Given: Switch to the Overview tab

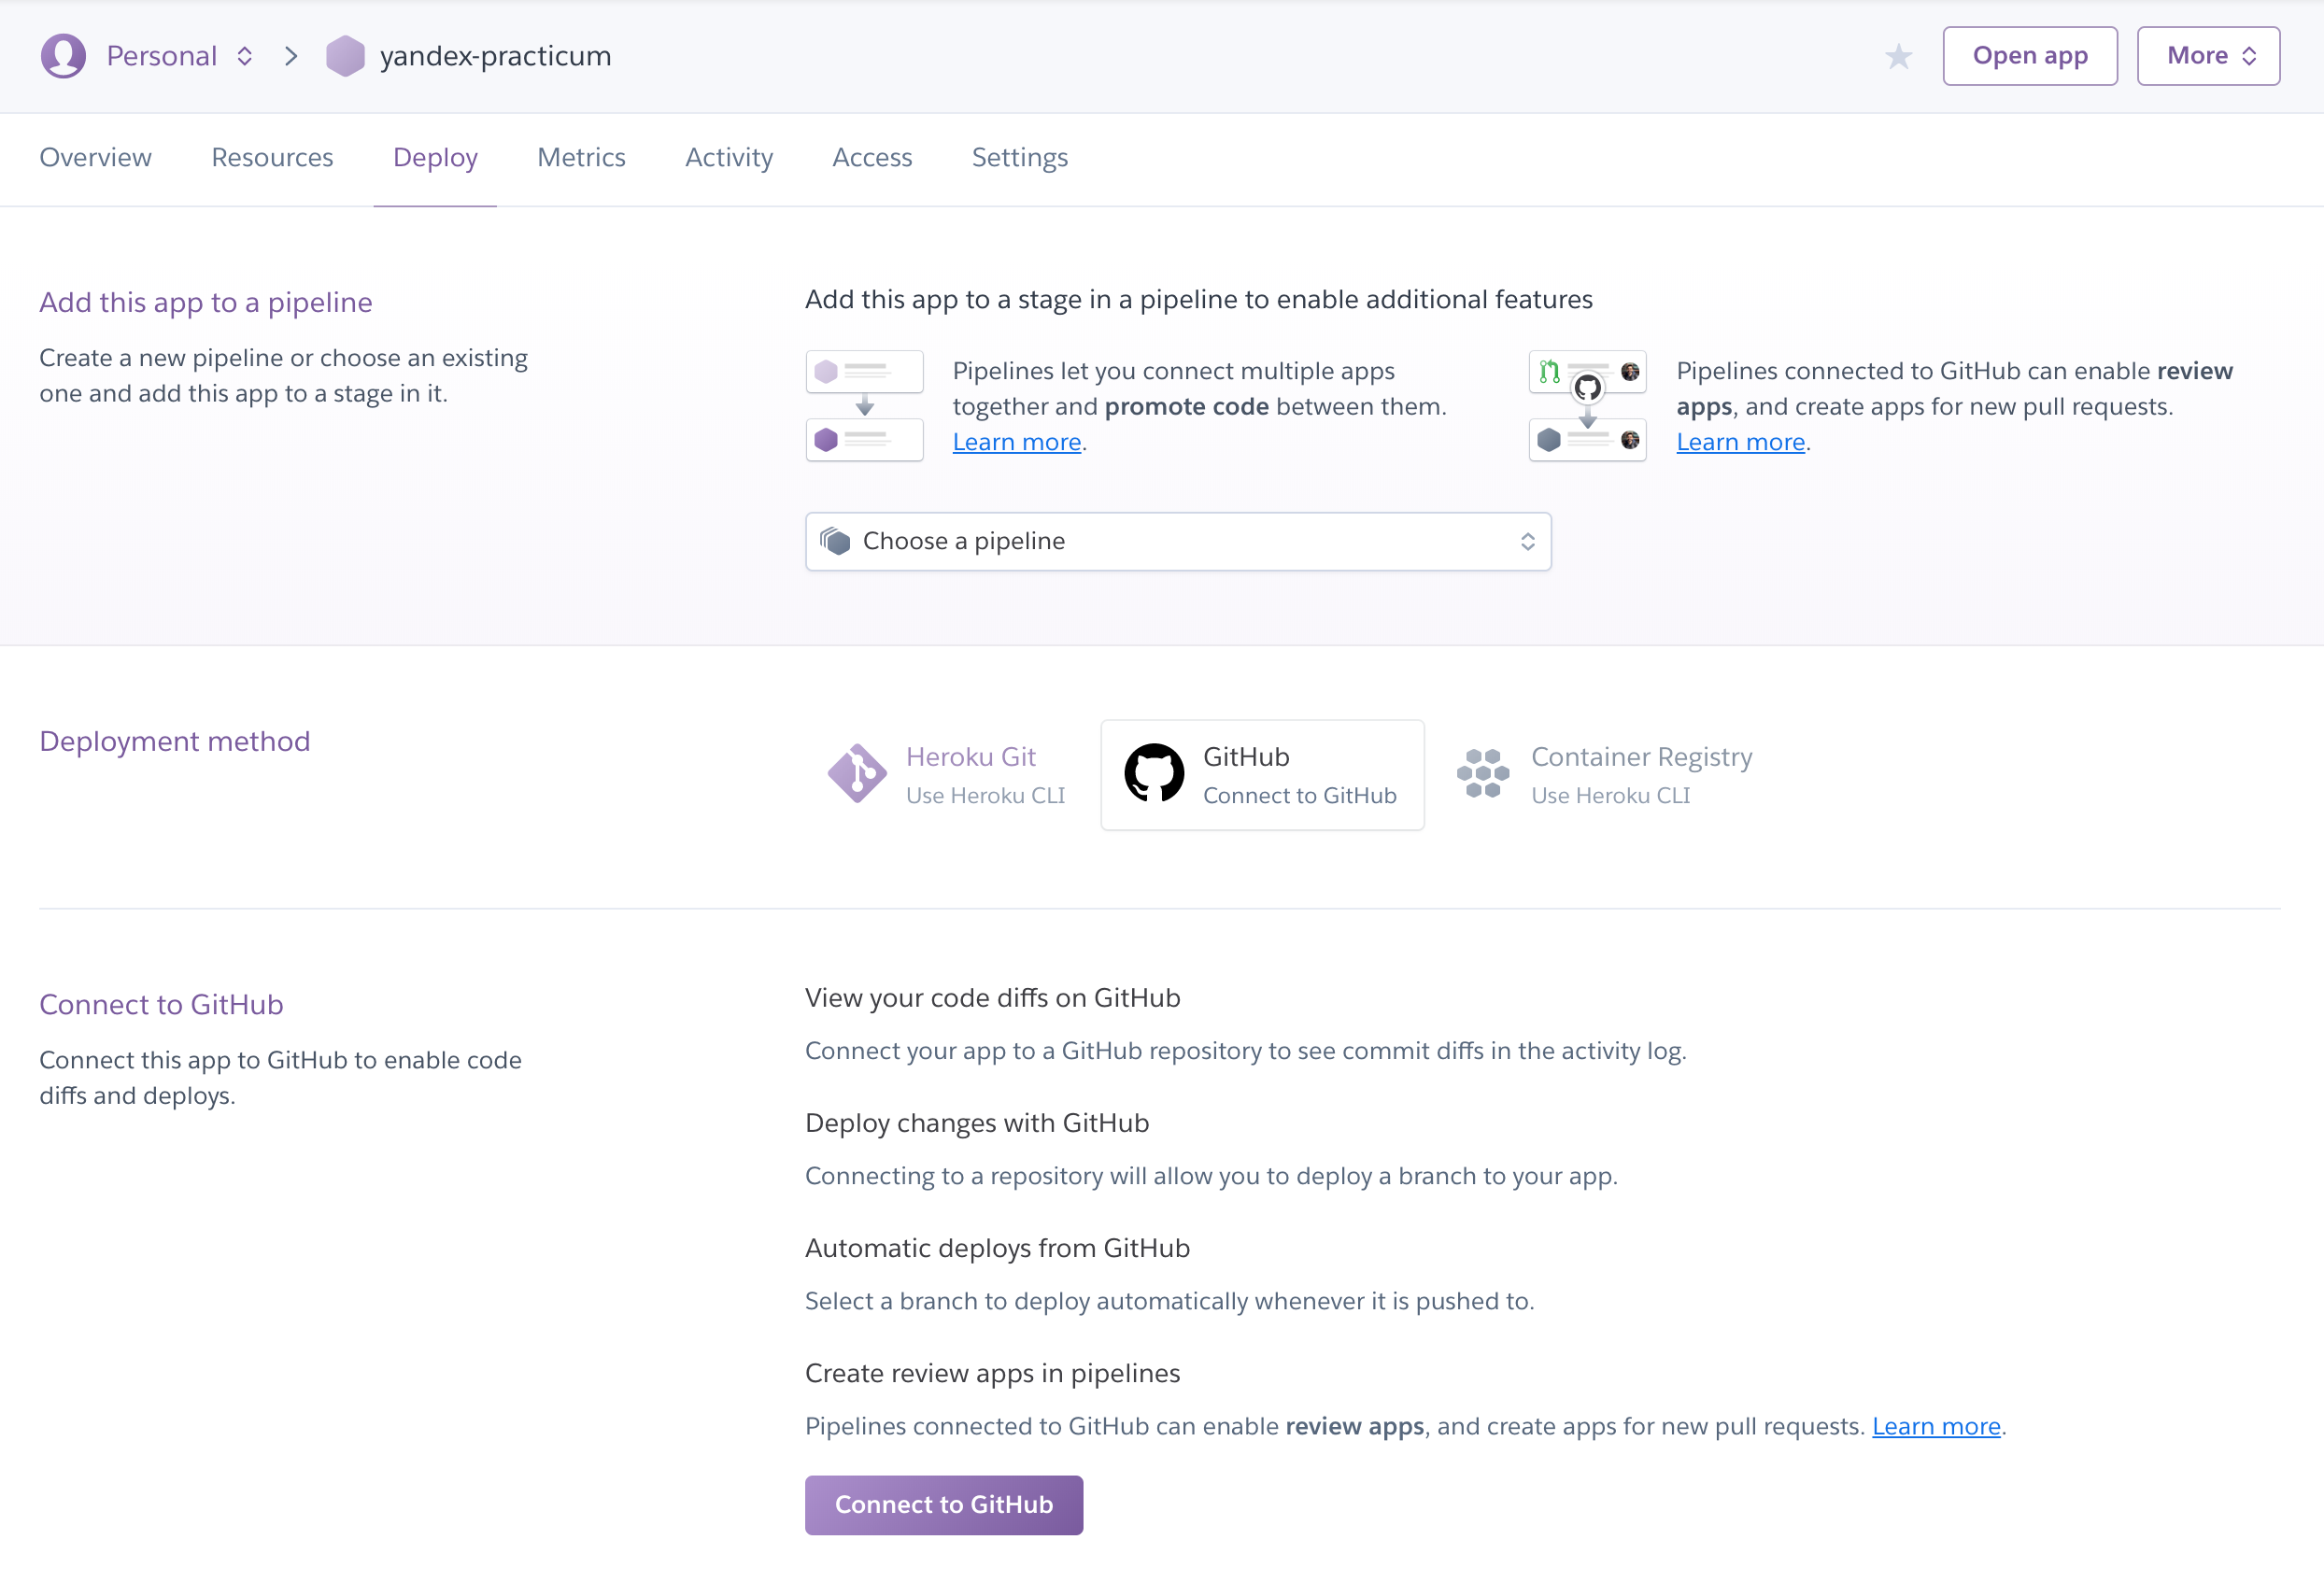Looking at the screenshot, I should (x=96, y=158).
